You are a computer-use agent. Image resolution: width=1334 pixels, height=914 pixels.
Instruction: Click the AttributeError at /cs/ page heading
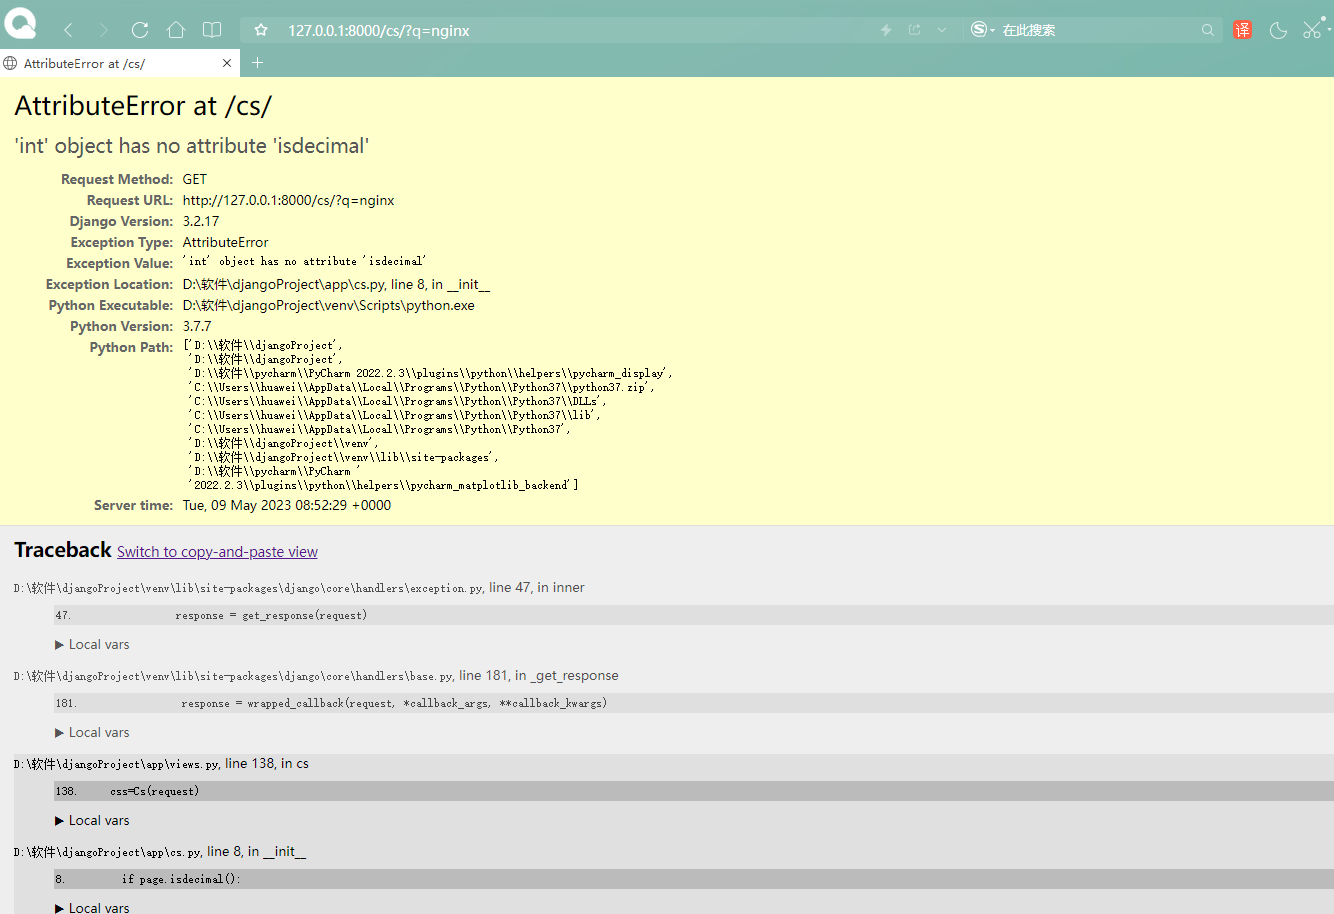pos(143,105)
